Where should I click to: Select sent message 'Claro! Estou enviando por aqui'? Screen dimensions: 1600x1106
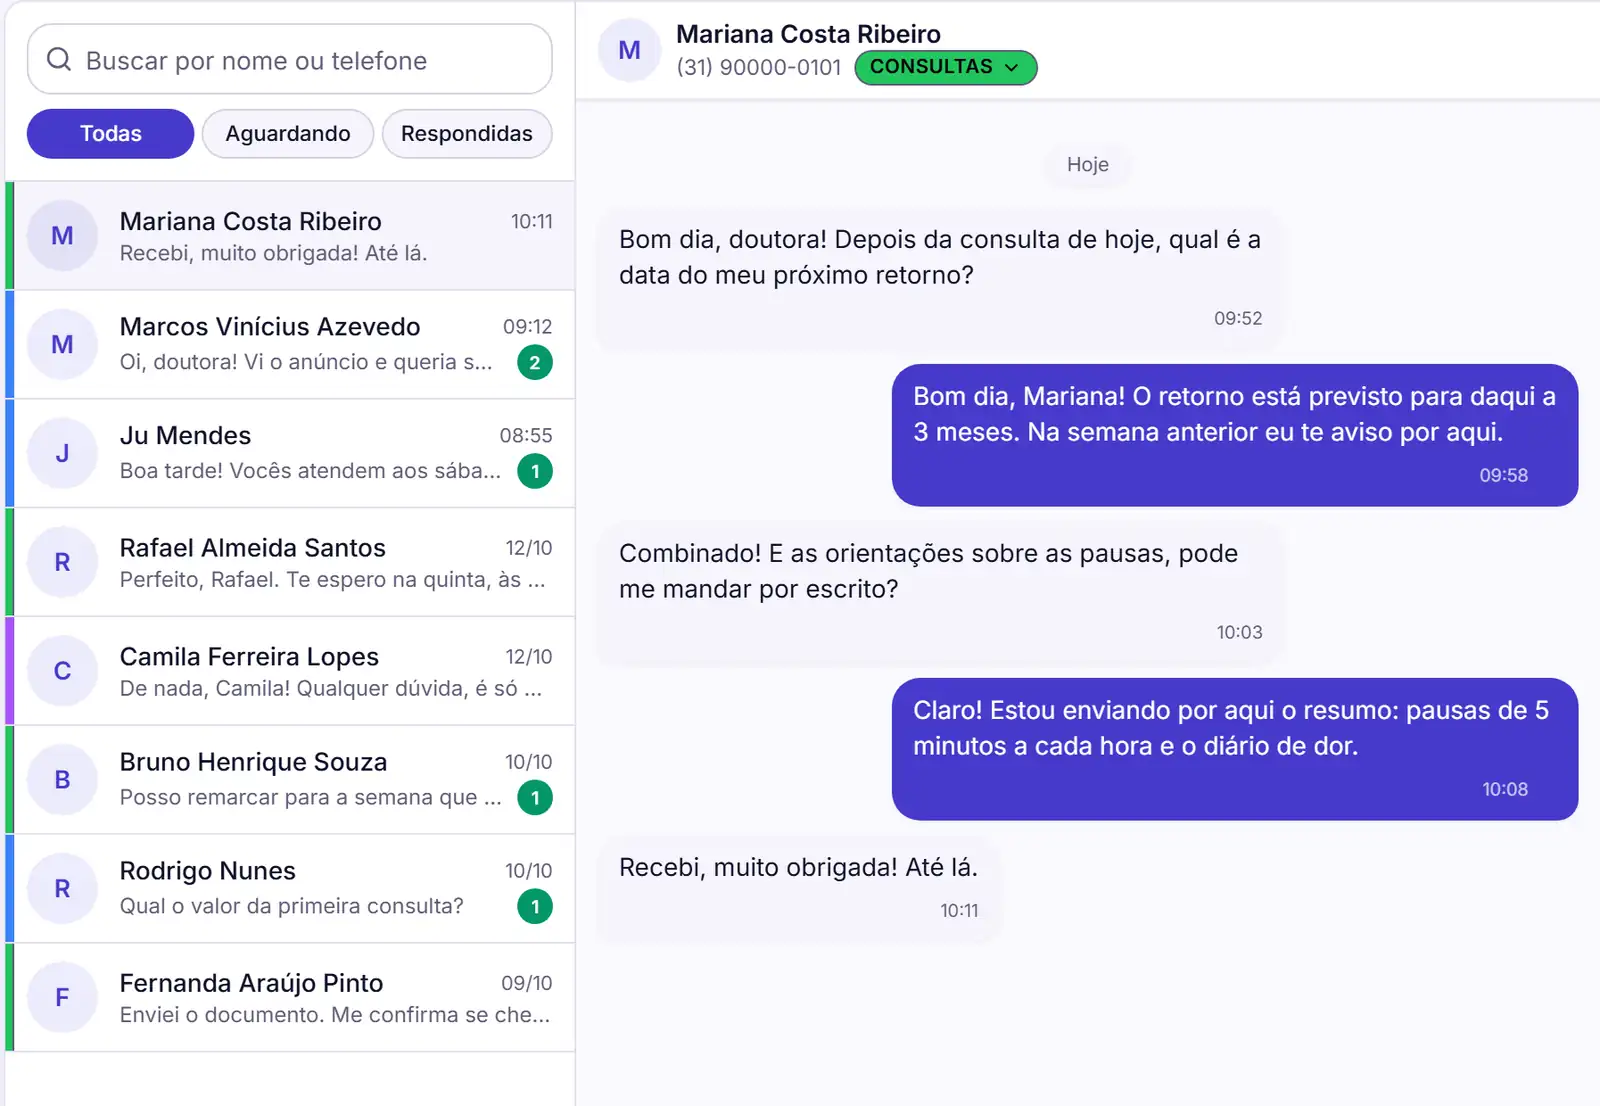point(1235,749)
